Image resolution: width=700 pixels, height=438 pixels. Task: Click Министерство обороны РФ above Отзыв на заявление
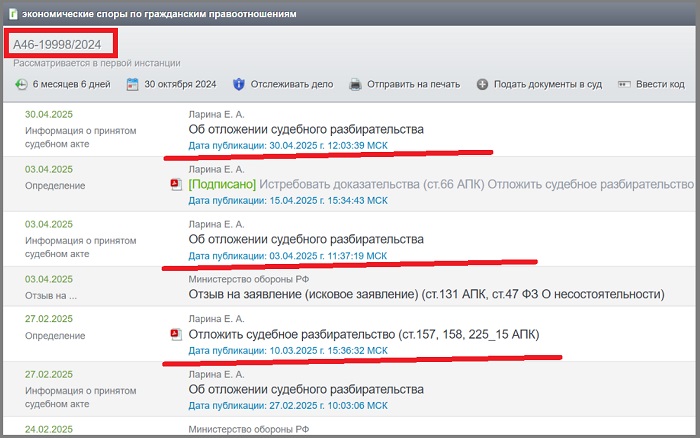(249, 279)
